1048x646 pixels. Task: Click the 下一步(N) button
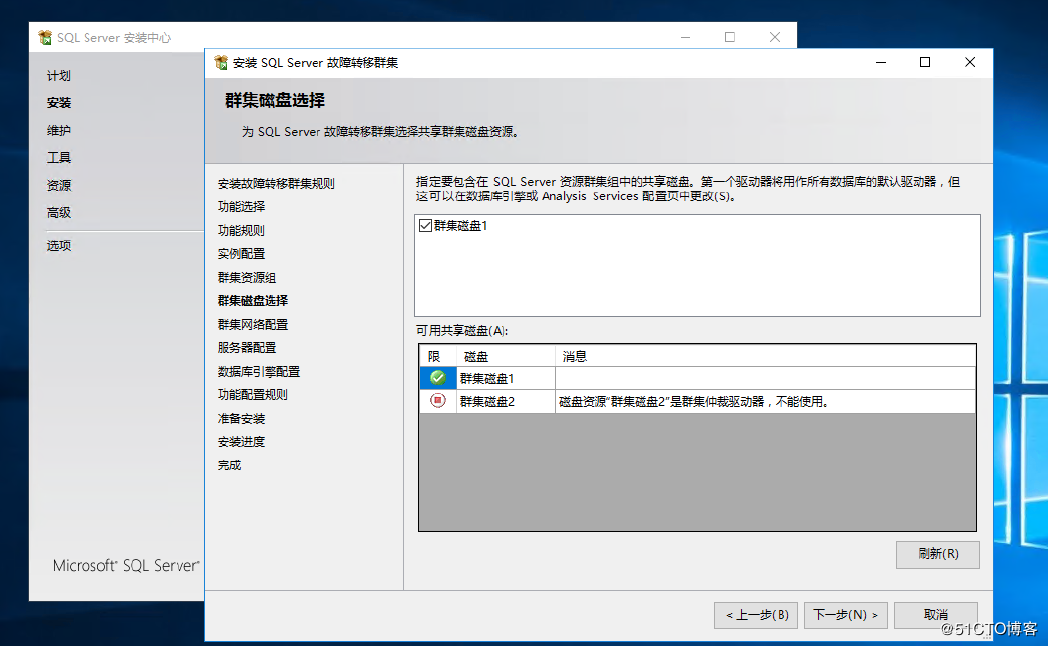coord(845,615)
